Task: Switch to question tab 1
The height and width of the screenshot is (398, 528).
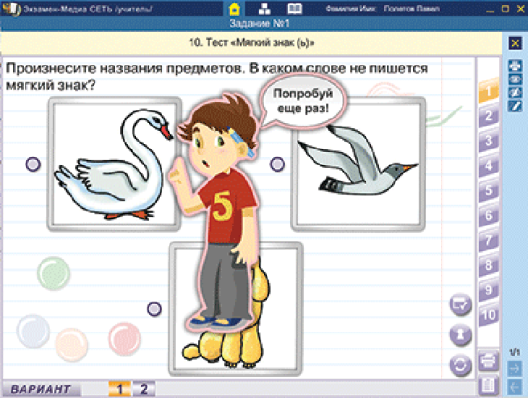Action: [x=489, y=90]
